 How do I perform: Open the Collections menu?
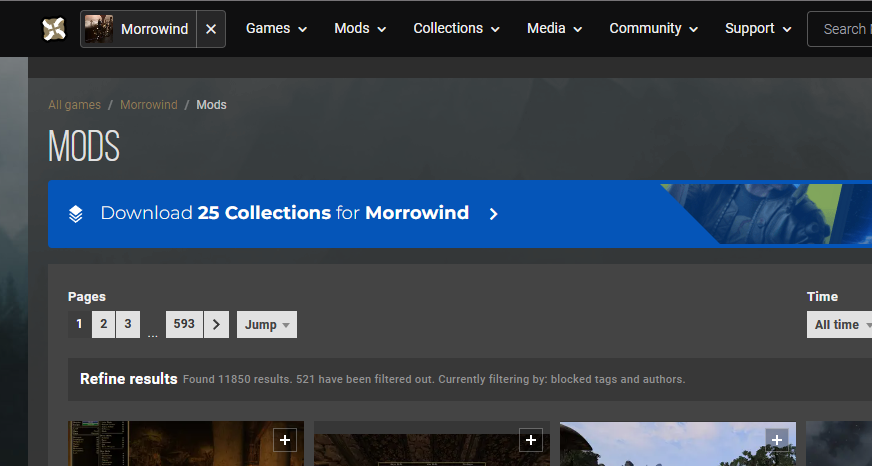[x=456, y=28]
